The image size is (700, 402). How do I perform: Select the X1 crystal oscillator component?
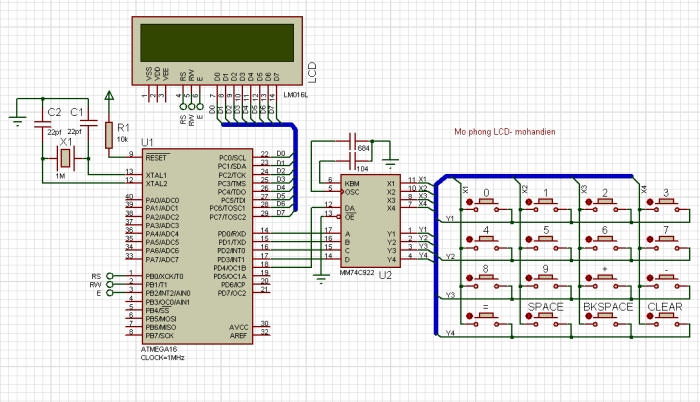pyautogui.click(x=64, y=157)
